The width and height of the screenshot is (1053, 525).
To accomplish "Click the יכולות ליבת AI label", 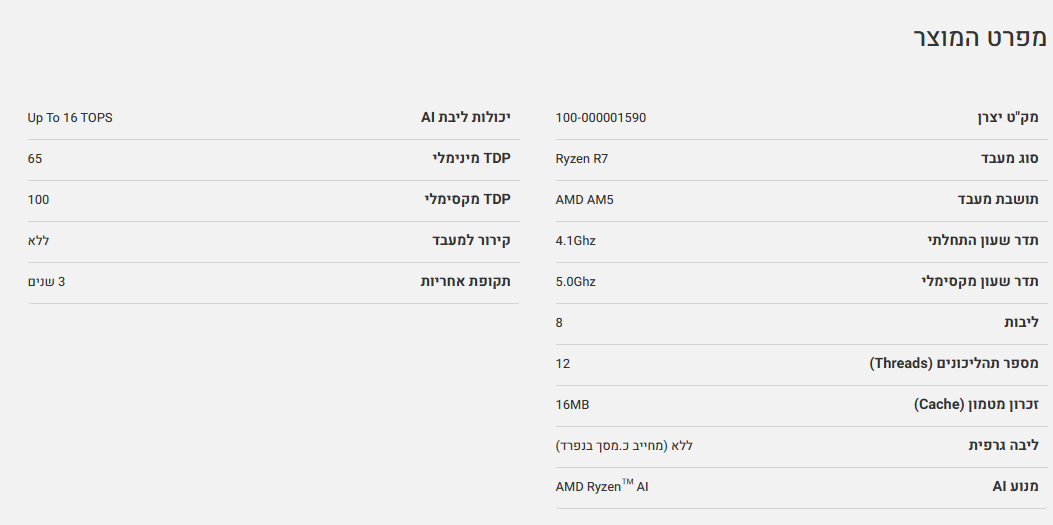I will 465,118.
